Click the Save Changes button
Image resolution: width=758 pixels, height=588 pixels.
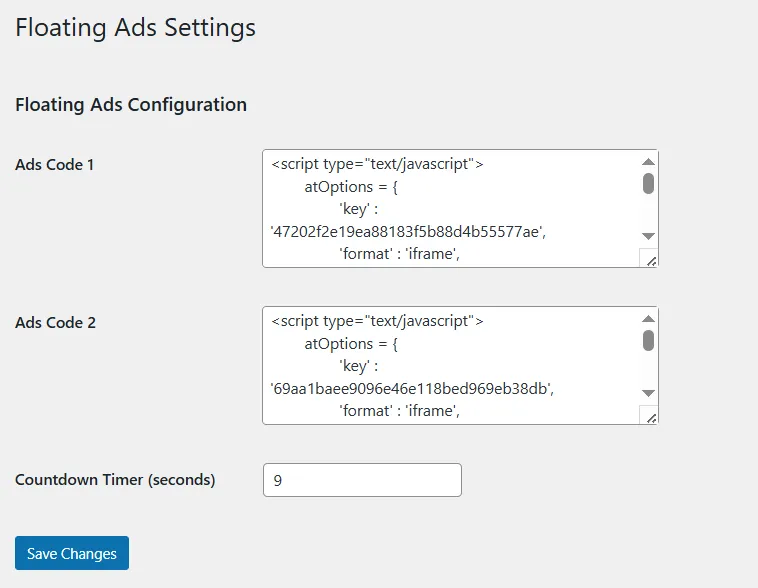coord(72,553)
